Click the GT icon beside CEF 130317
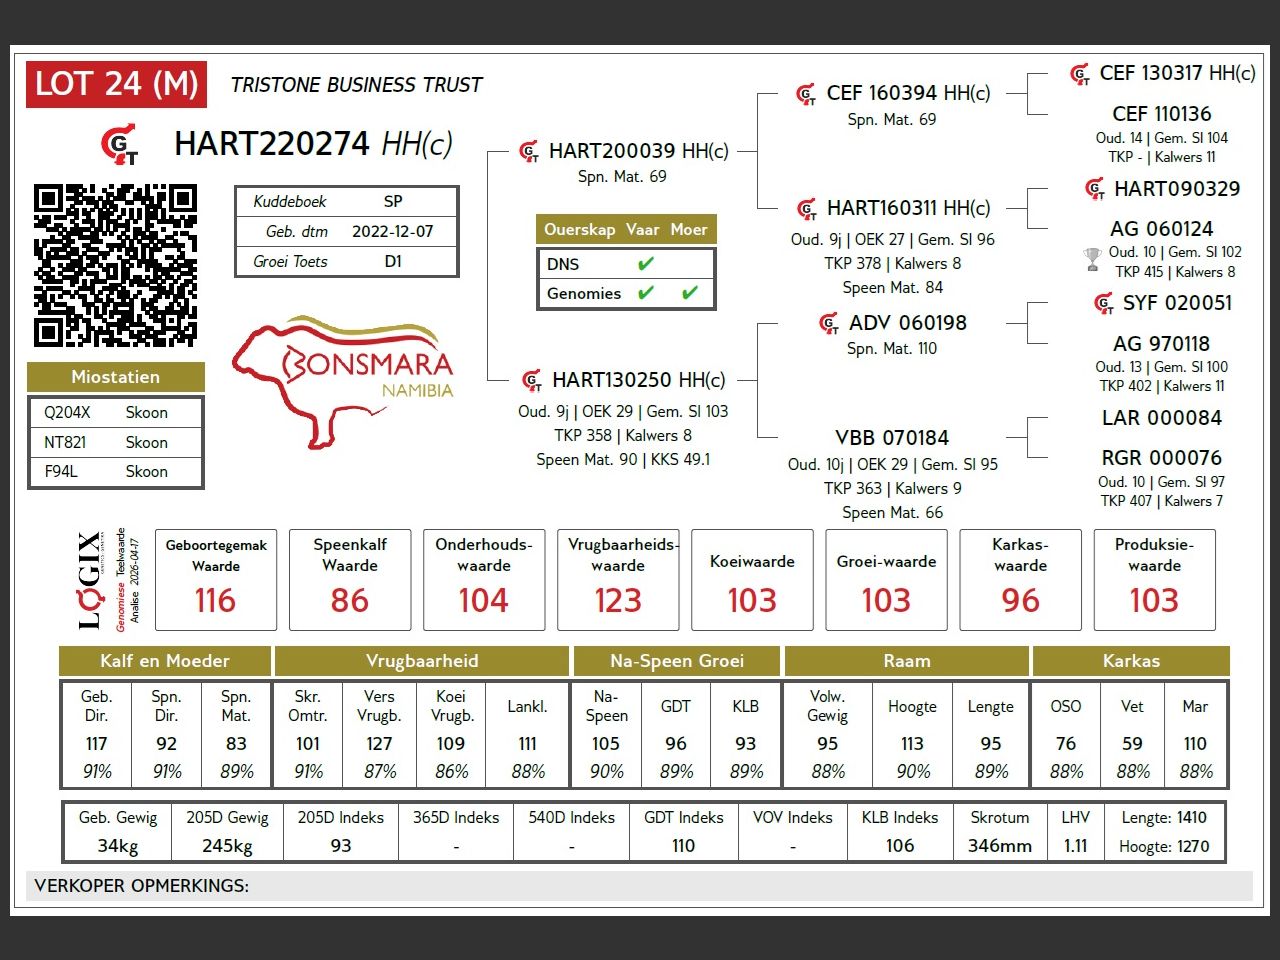Screen dimensions: 1280x960 (x=1080, y=74)
